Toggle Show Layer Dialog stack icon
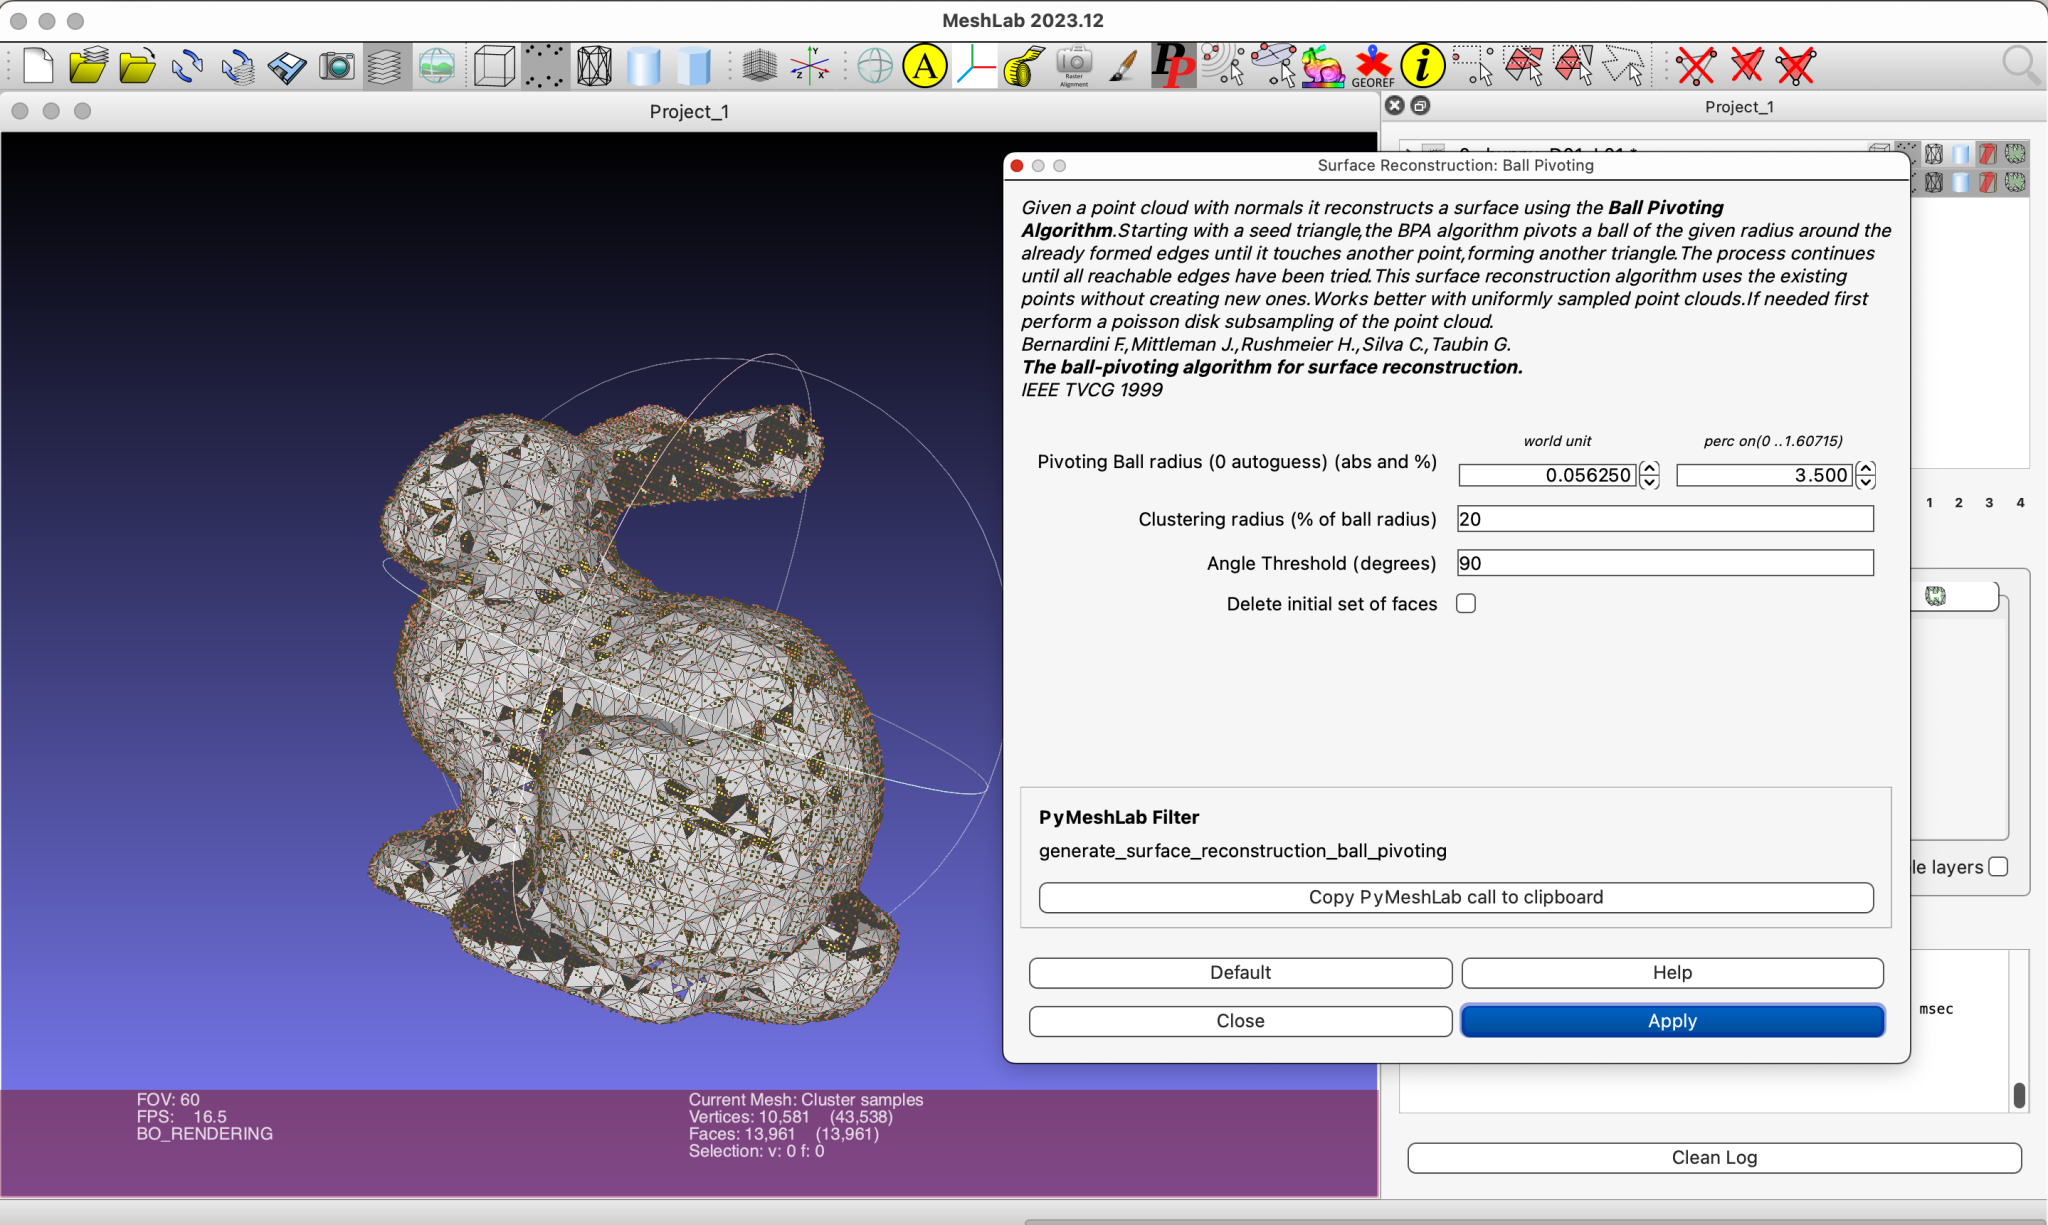Image resolution: width=2048 pixels, height=1225 pixels. pyautogui.click(x=386, y=67)
